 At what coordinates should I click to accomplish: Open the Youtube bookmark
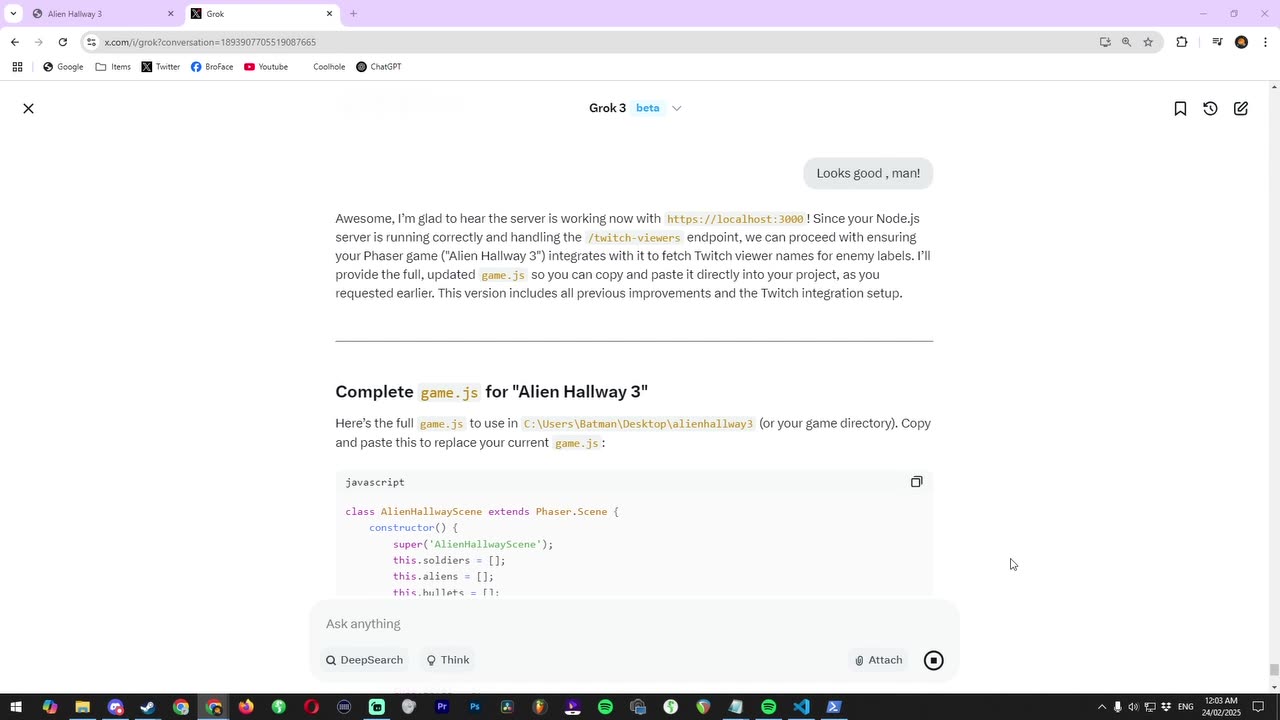(266, 67)
